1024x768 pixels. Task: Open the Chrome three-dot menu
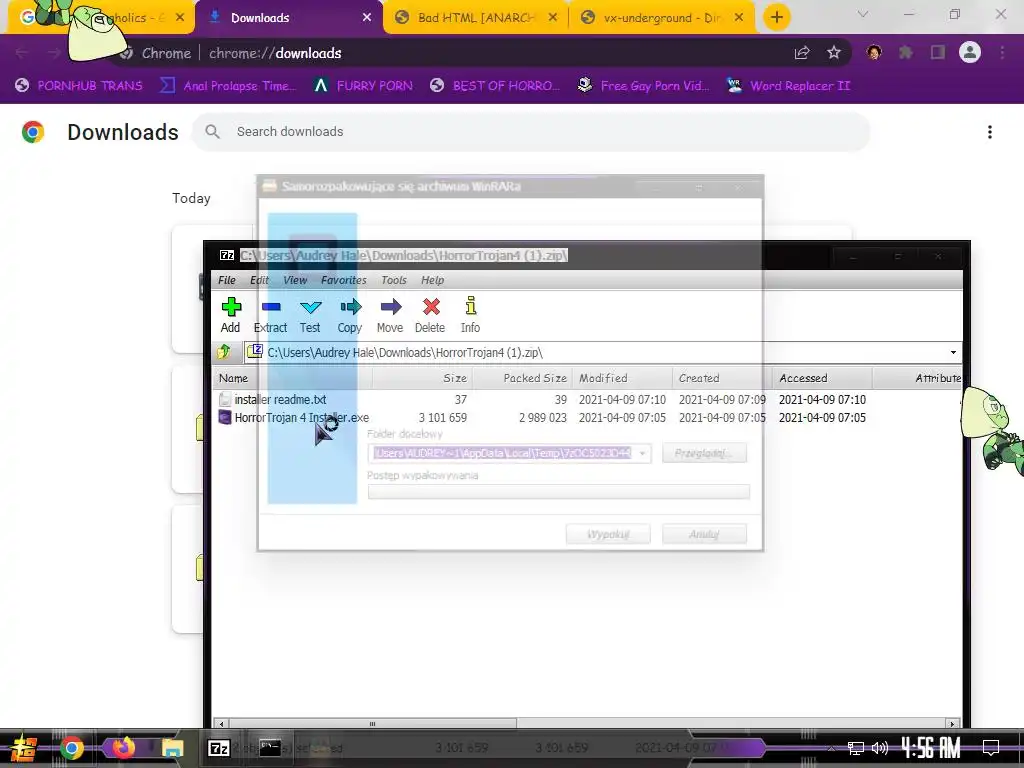click(x=1002, y=53)
